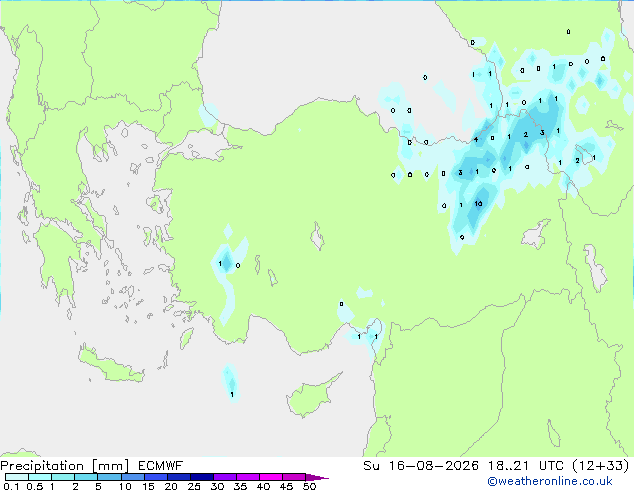Click the 'Precipitation [mm]' title text
The image size is (634, 490).
[65, 466]
